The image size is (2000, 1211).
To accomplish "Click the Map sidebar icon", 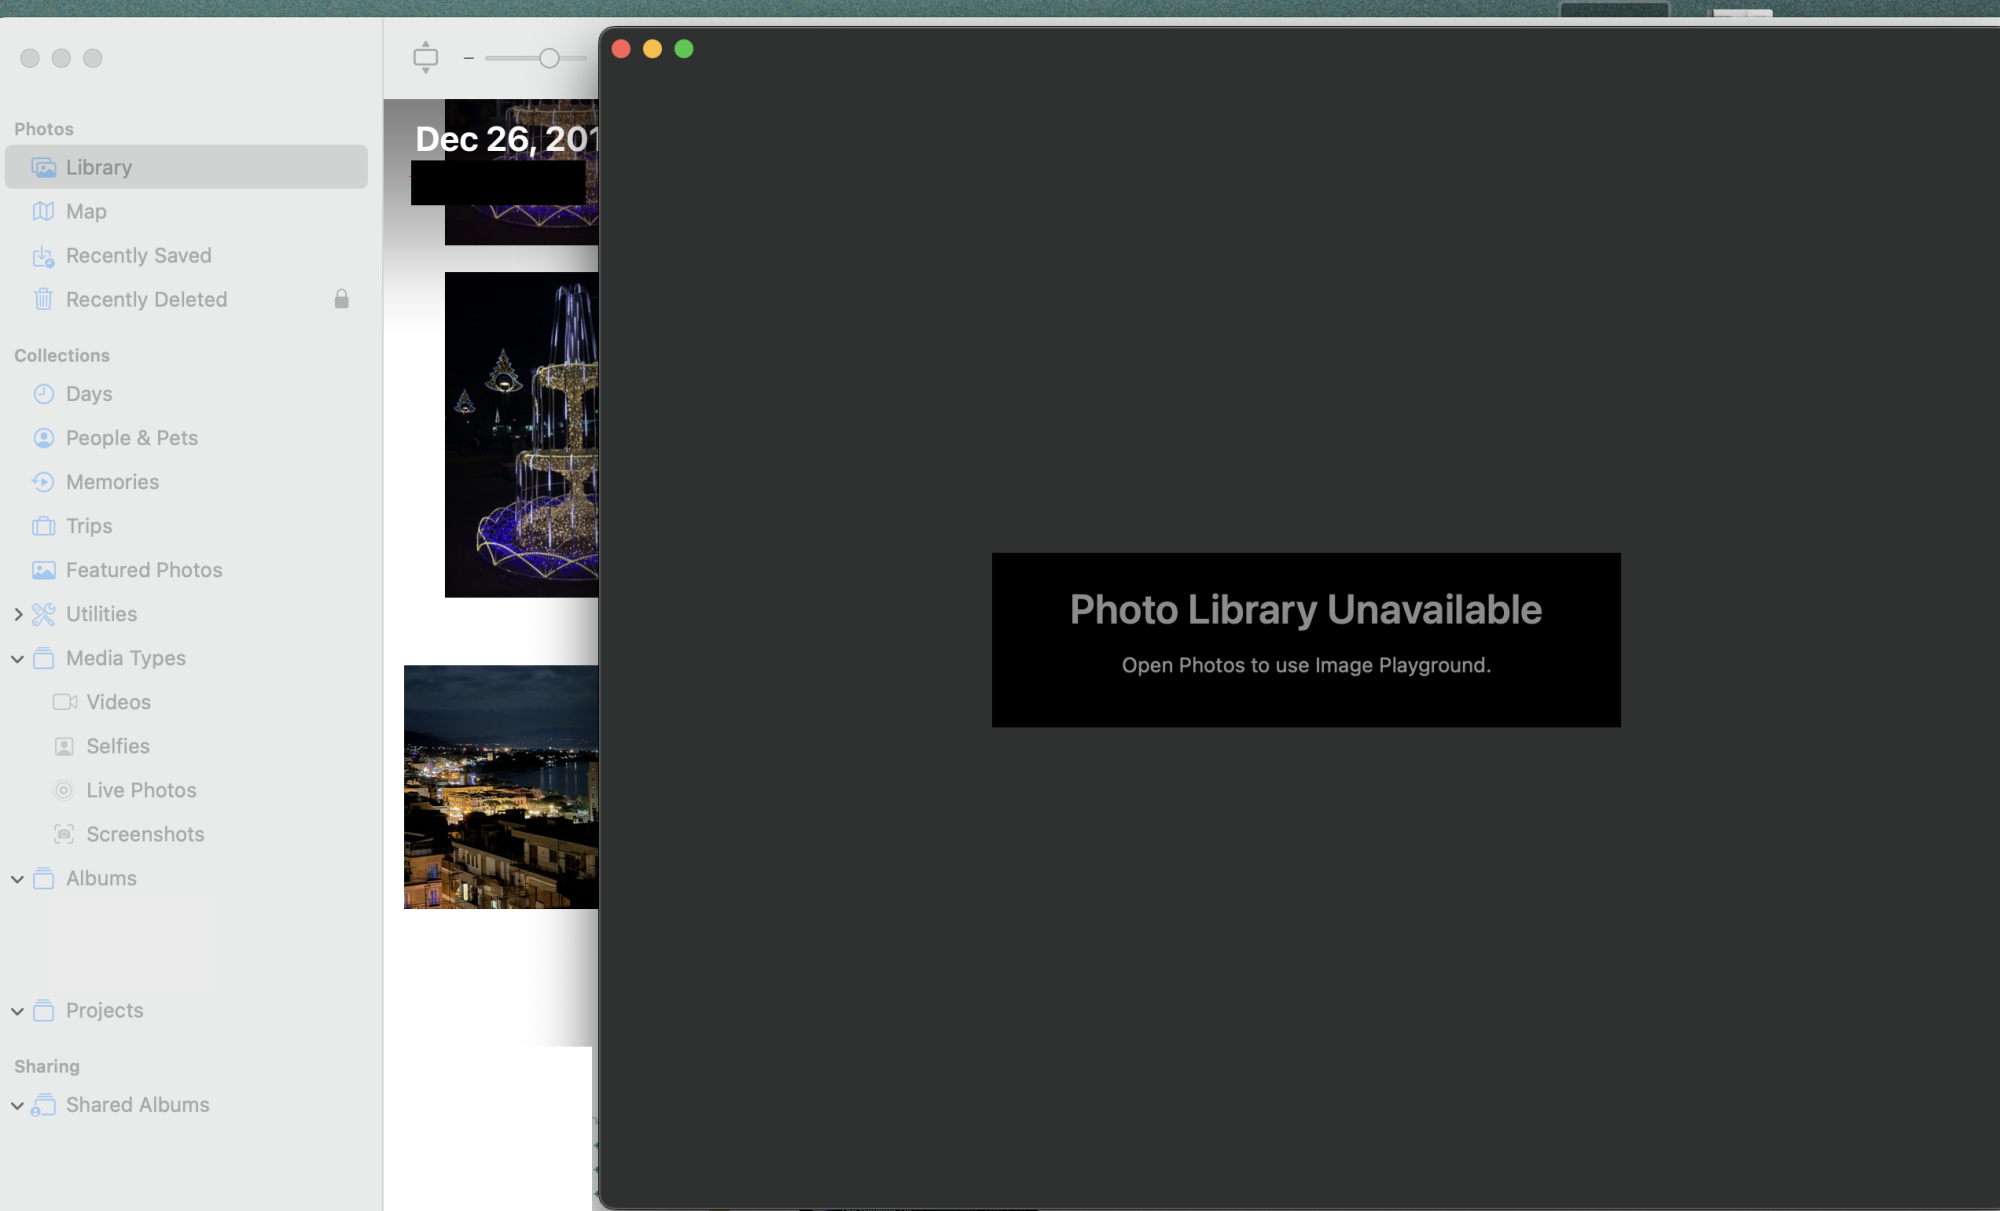I will [x=43, y=211].
